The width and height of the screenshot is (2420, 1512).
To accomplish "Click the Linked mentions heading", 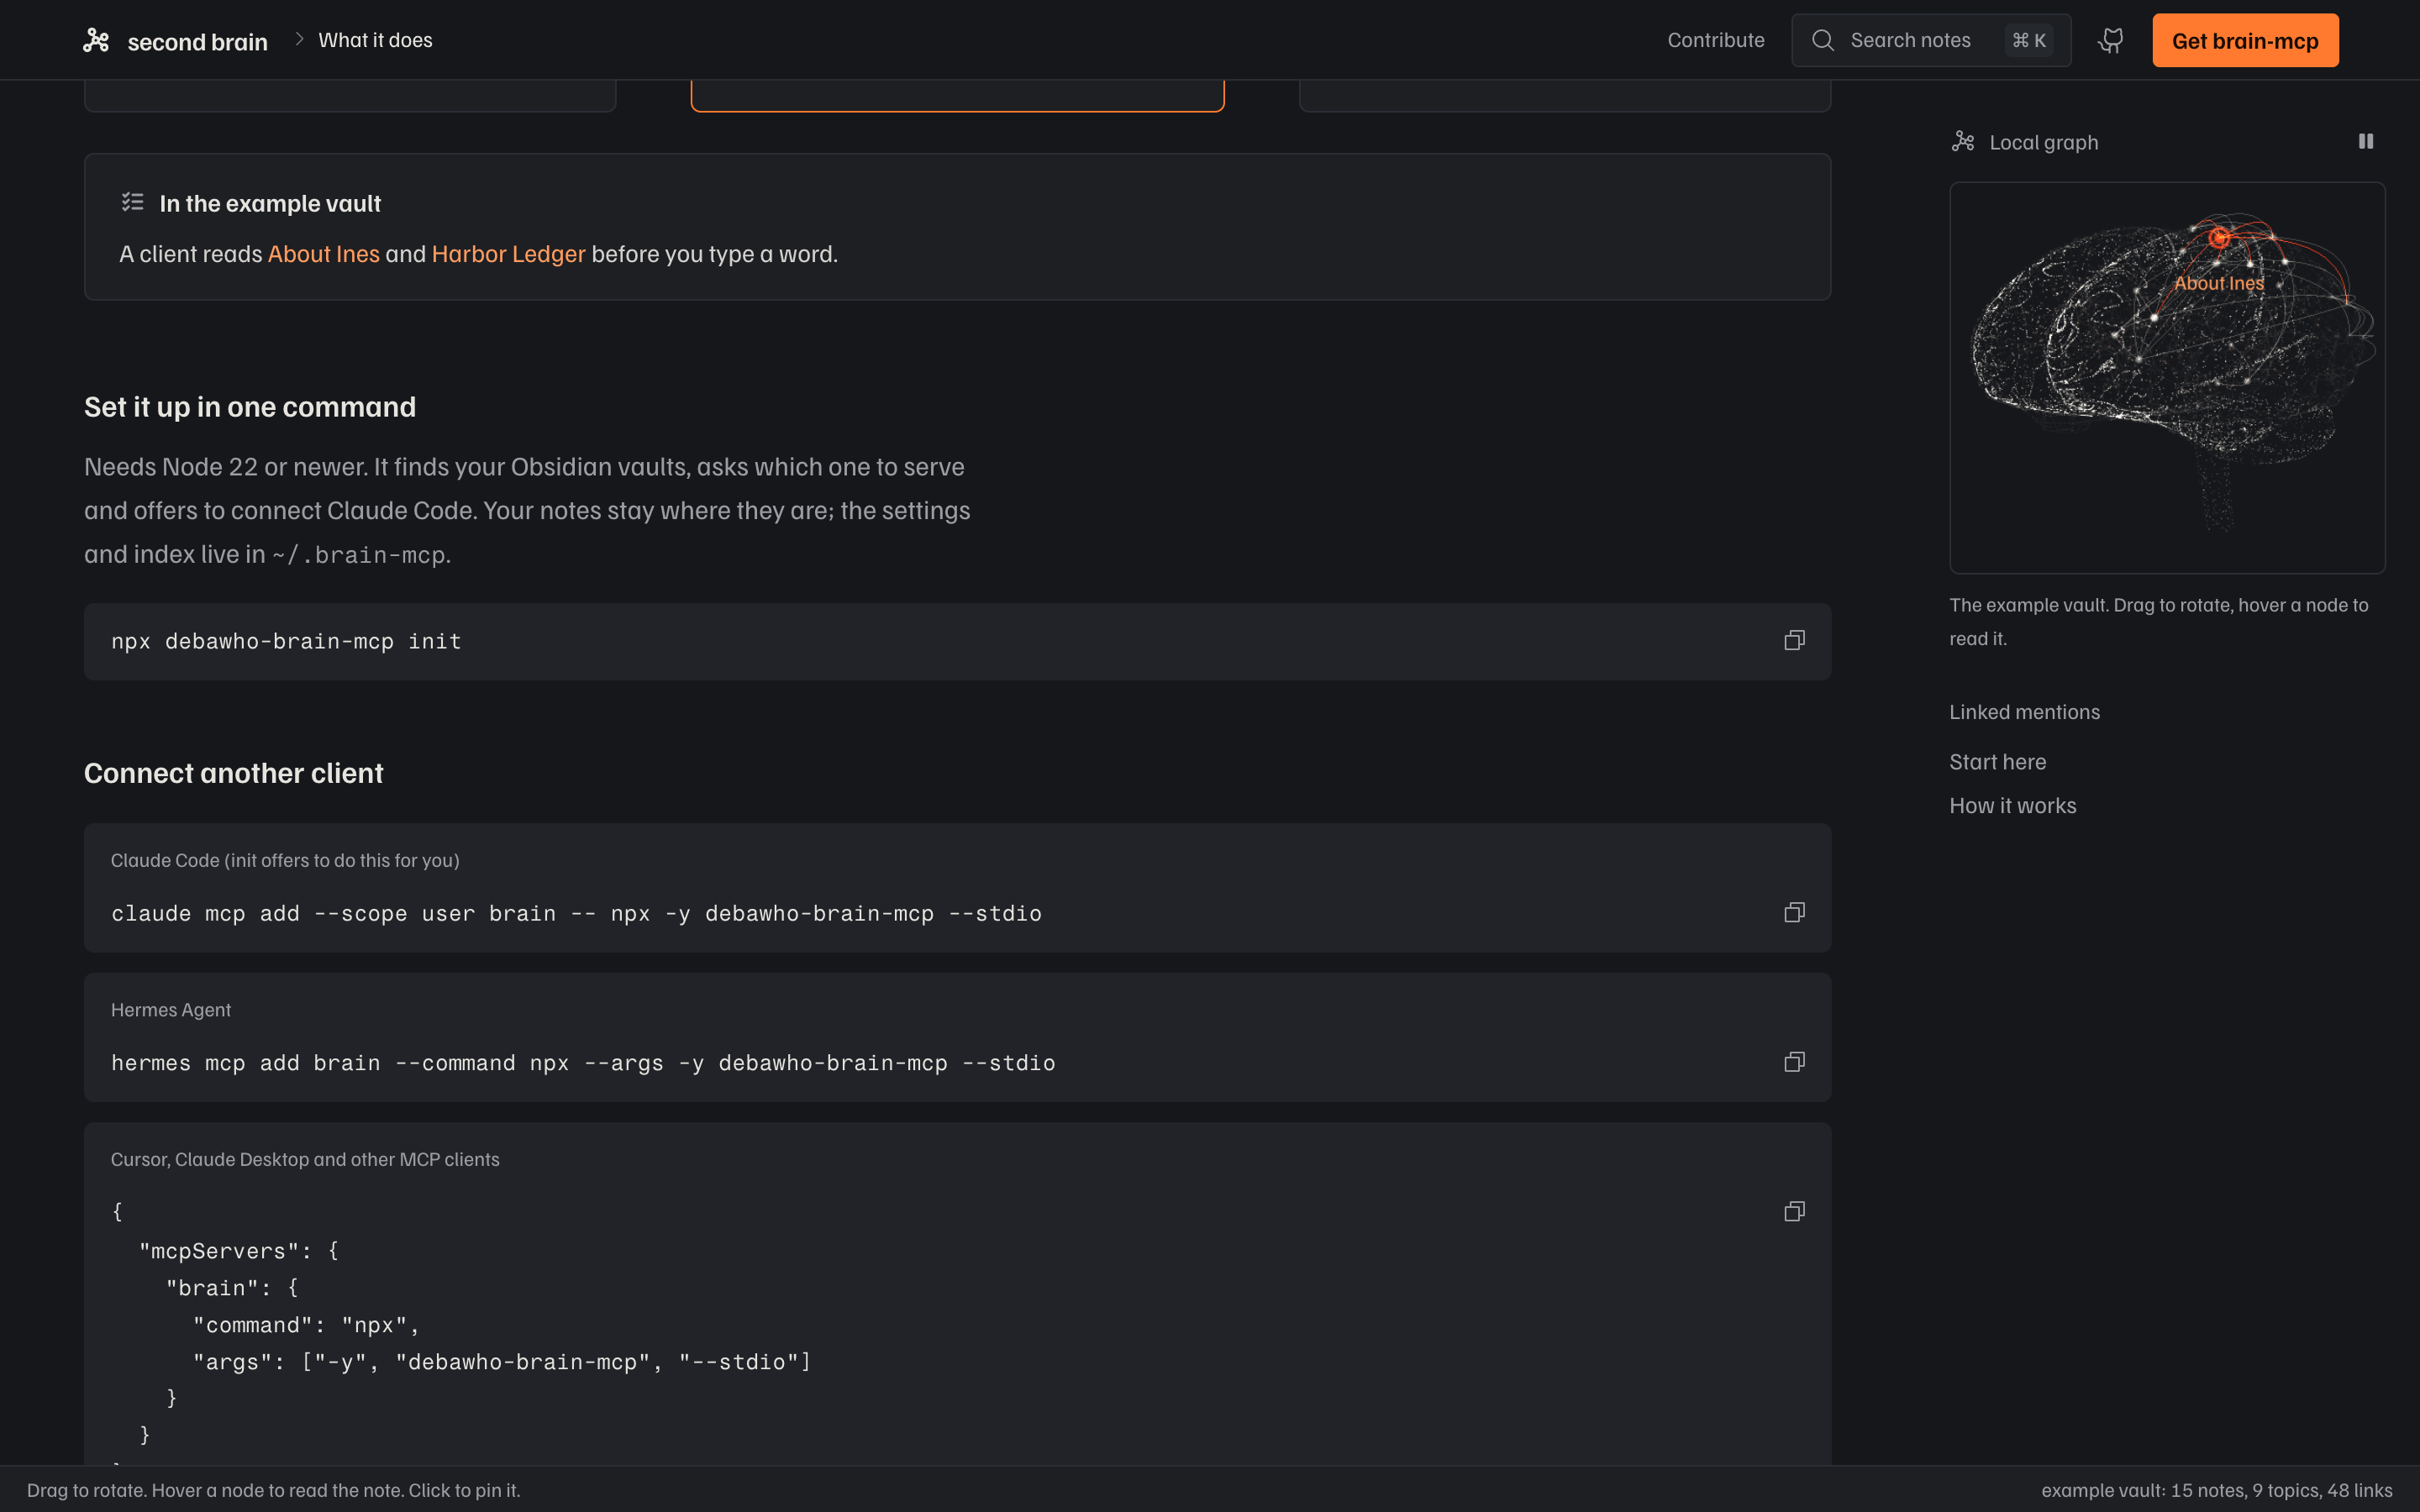I will [2024, 712].
